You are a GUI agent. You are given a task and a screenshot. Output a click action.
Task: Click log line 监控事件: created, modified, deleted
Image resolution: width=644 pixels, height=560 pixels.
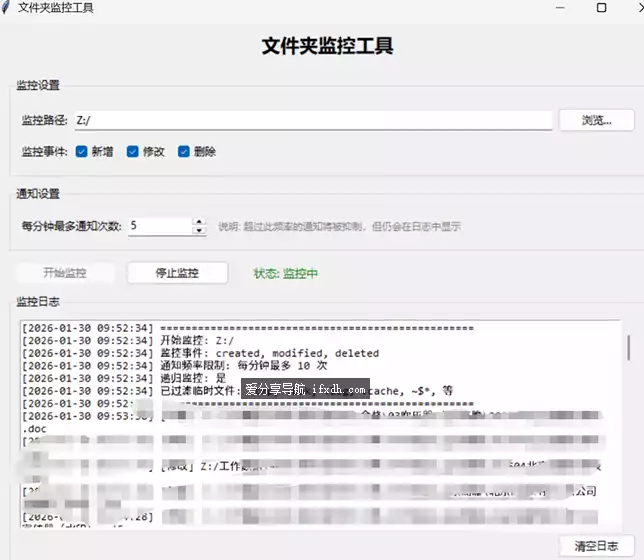pos(200,353)
